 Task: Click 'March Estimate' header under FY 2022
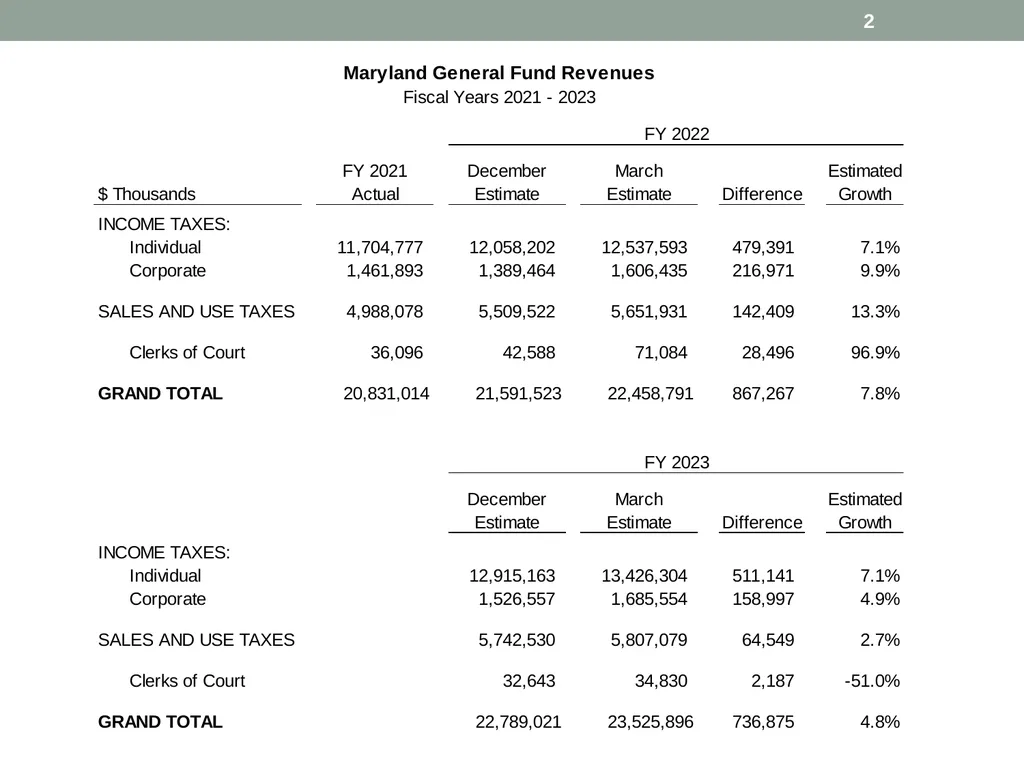pyautogui.click(x=639, y=182)
